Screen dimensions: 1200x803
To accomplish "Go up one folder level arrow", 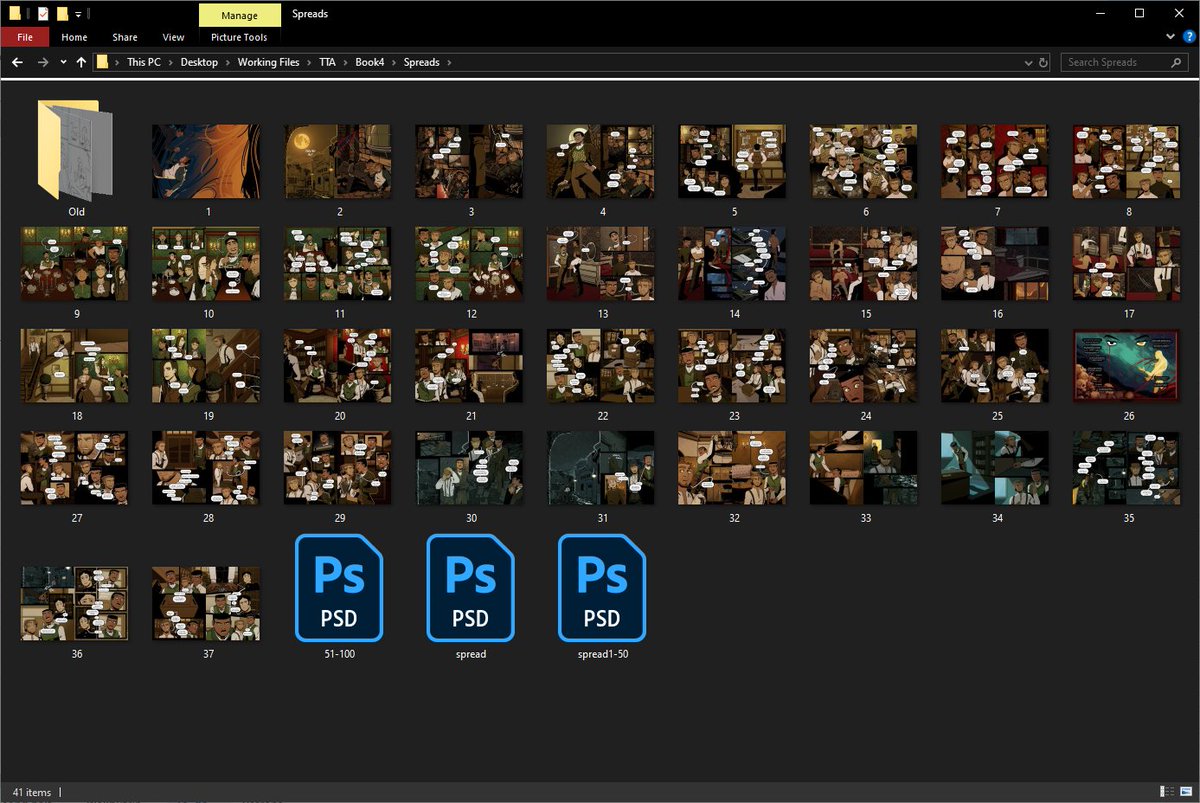I will (81, 62).
